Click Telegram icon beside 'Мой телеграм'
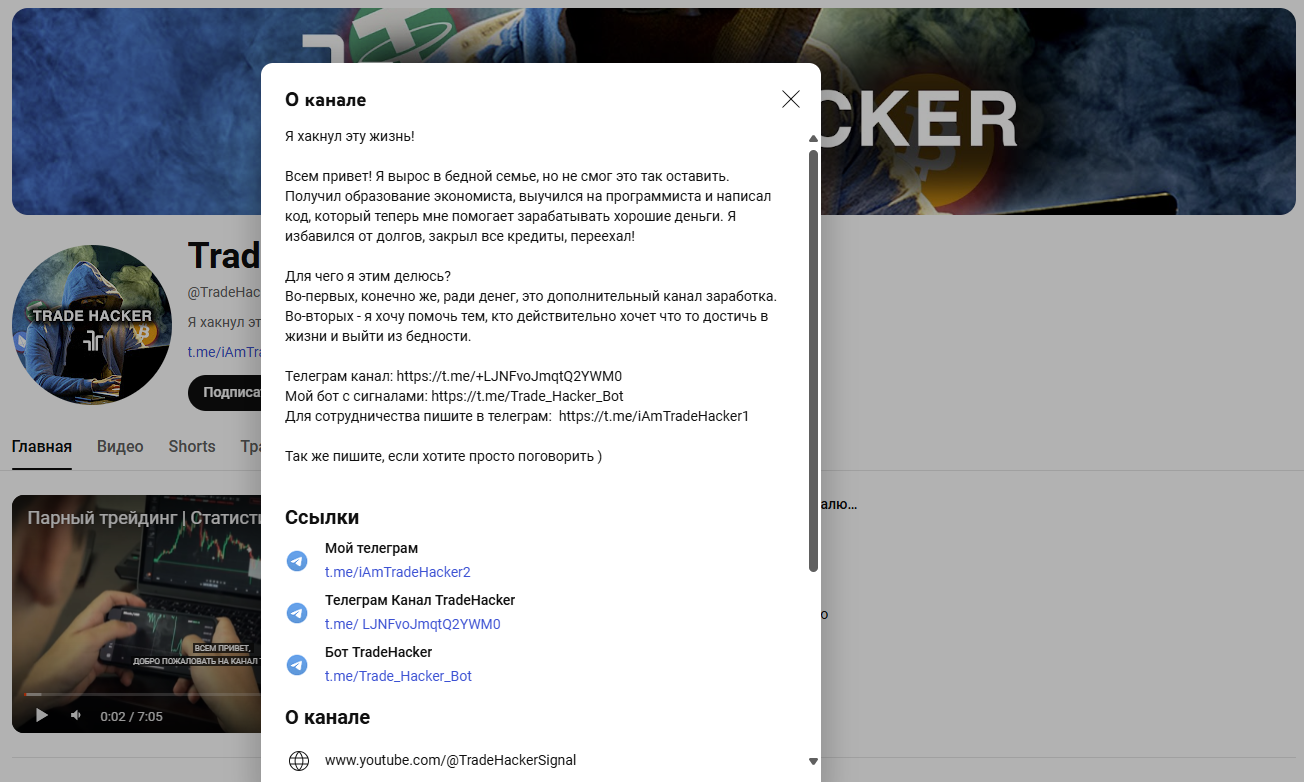Image resolution: width=1304 pixels, height=782 pixels. [297, 561]
